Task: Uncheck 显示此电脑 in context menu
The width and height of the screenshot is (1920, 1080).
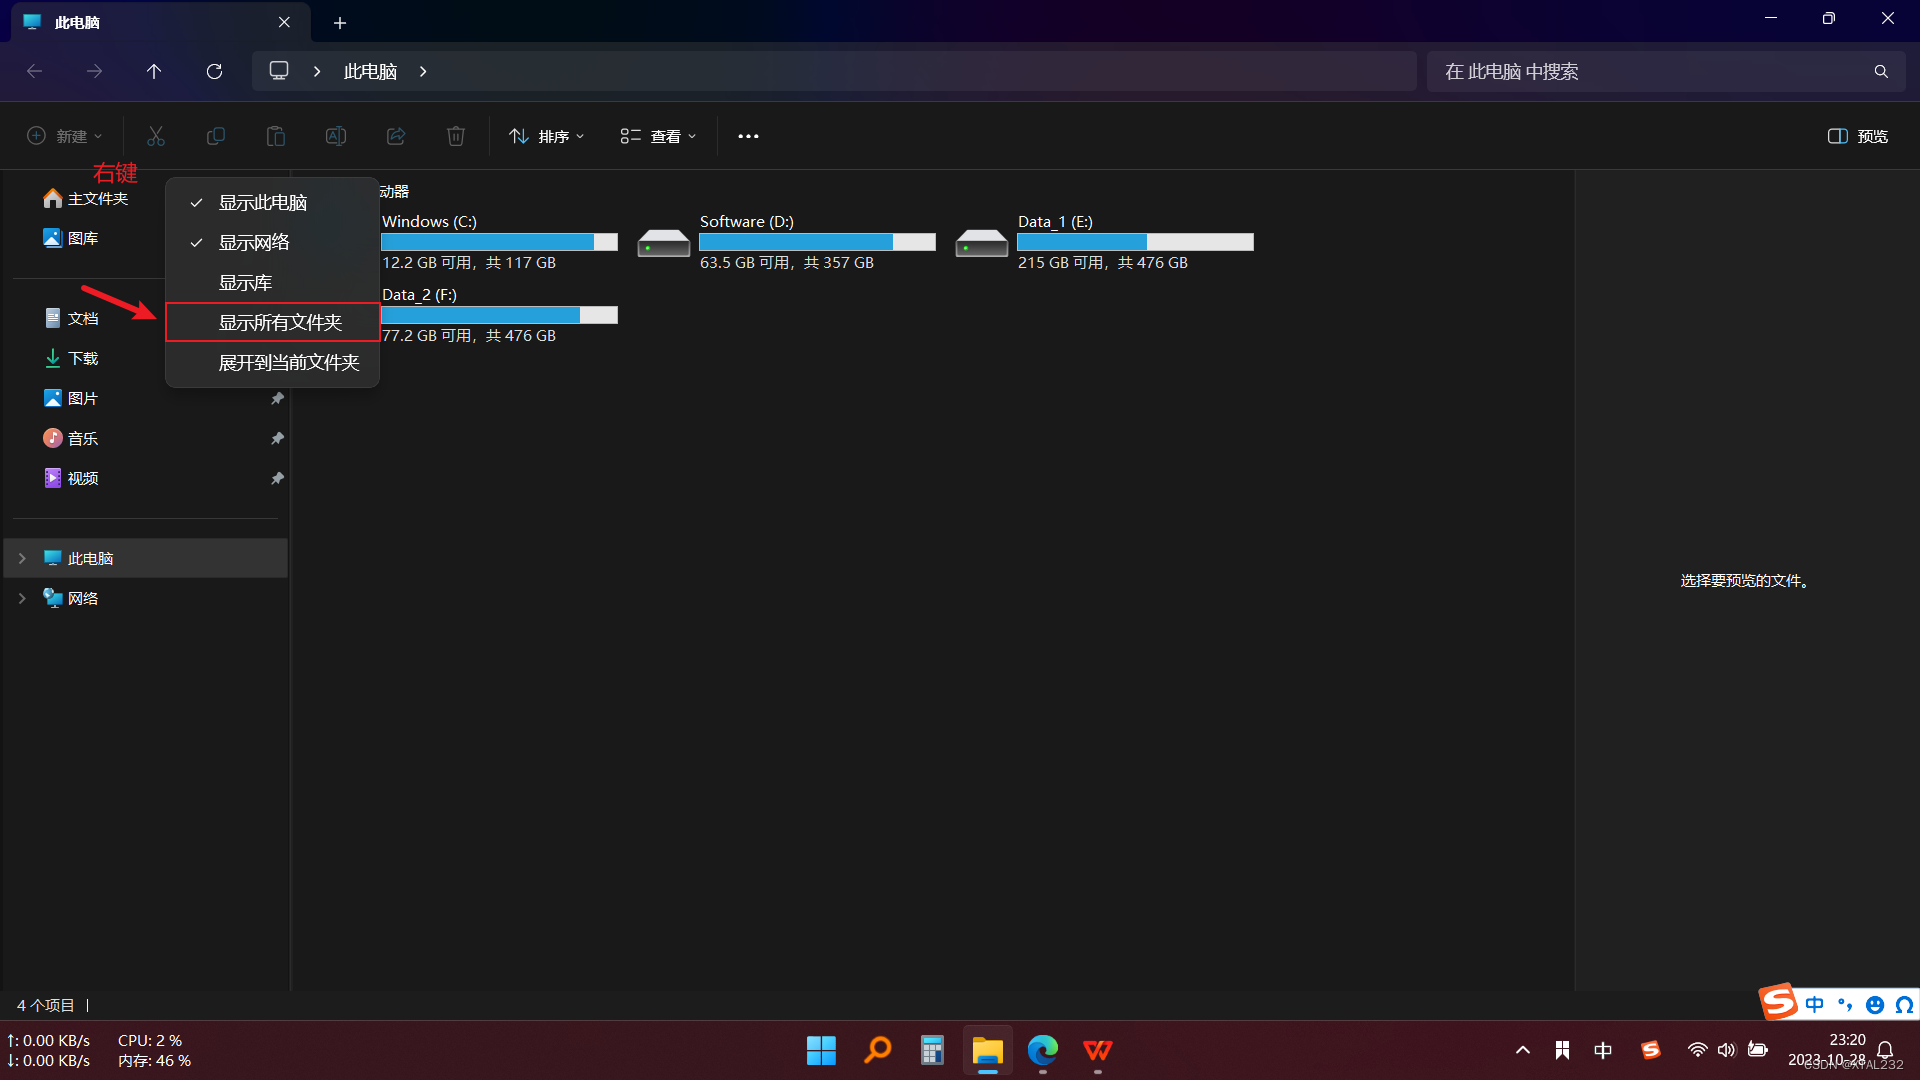Action: pyautogui.click(x=262, y=203)
